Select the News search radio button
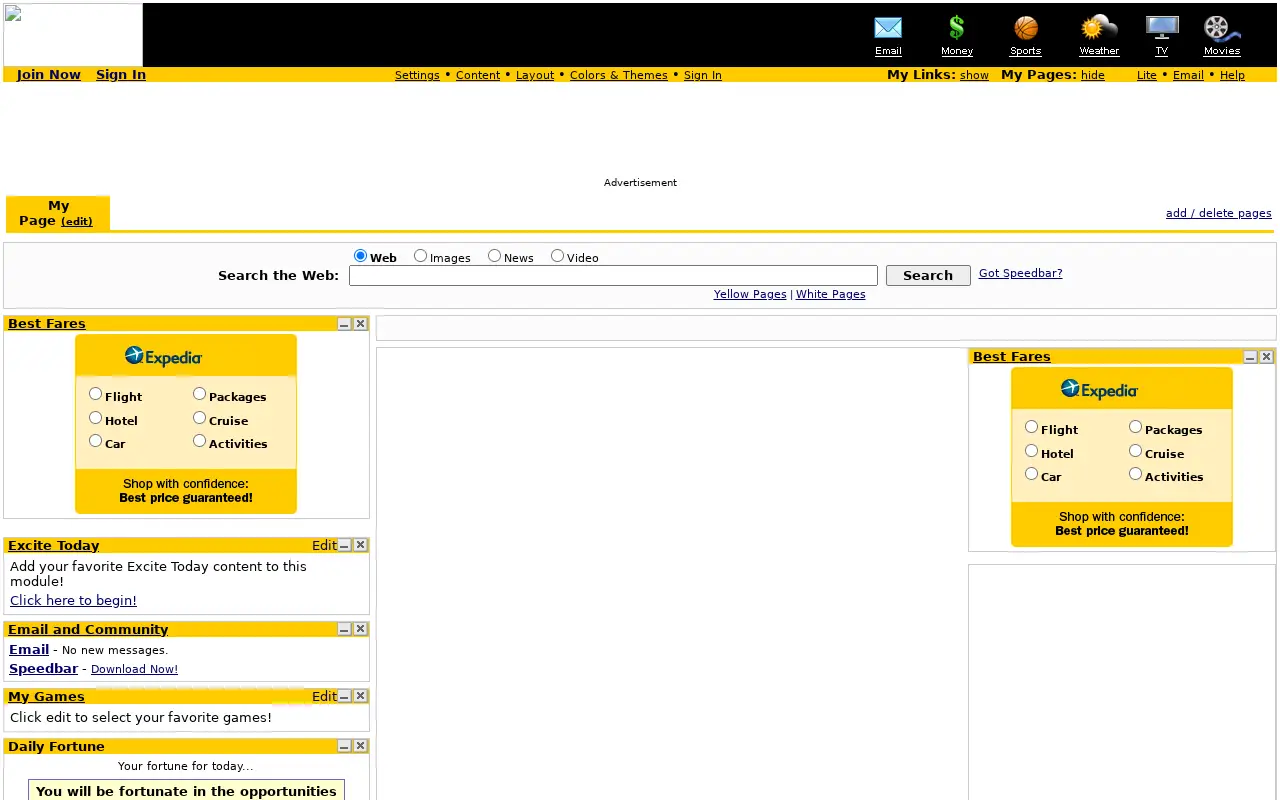1280x800 pixels. [x=495, y=256]
